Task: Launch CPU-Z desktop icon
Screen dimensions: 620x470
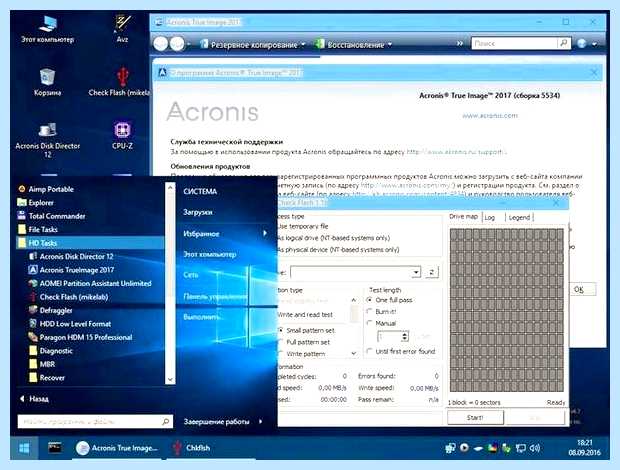Action: [122, 135]
